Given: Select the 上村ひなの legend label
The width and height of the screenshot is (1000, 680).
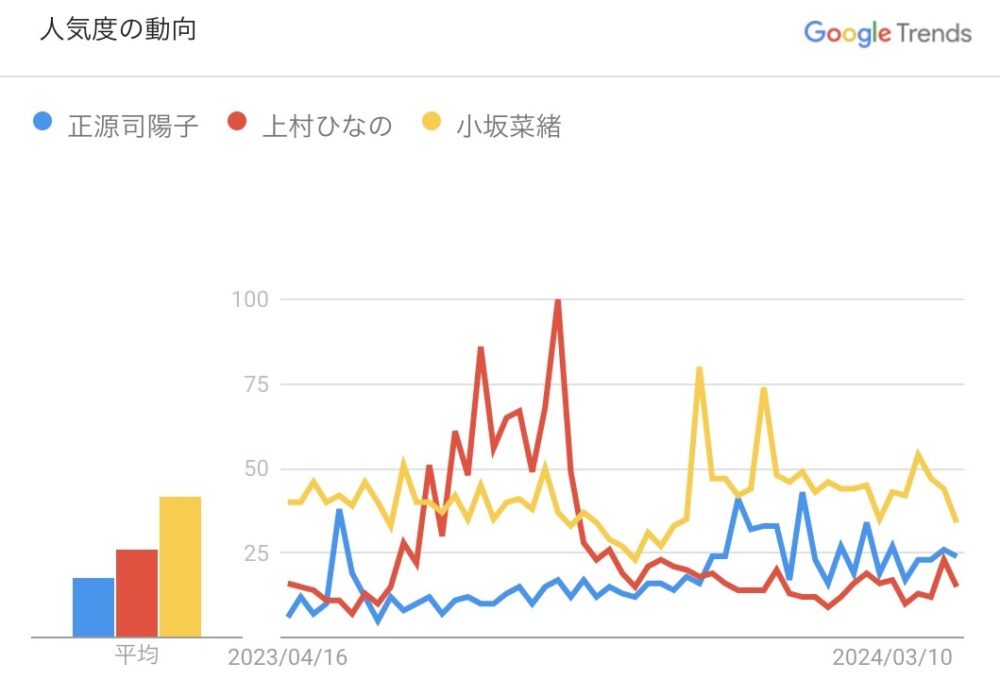Looking at the screenshot, I should point(327,125).
